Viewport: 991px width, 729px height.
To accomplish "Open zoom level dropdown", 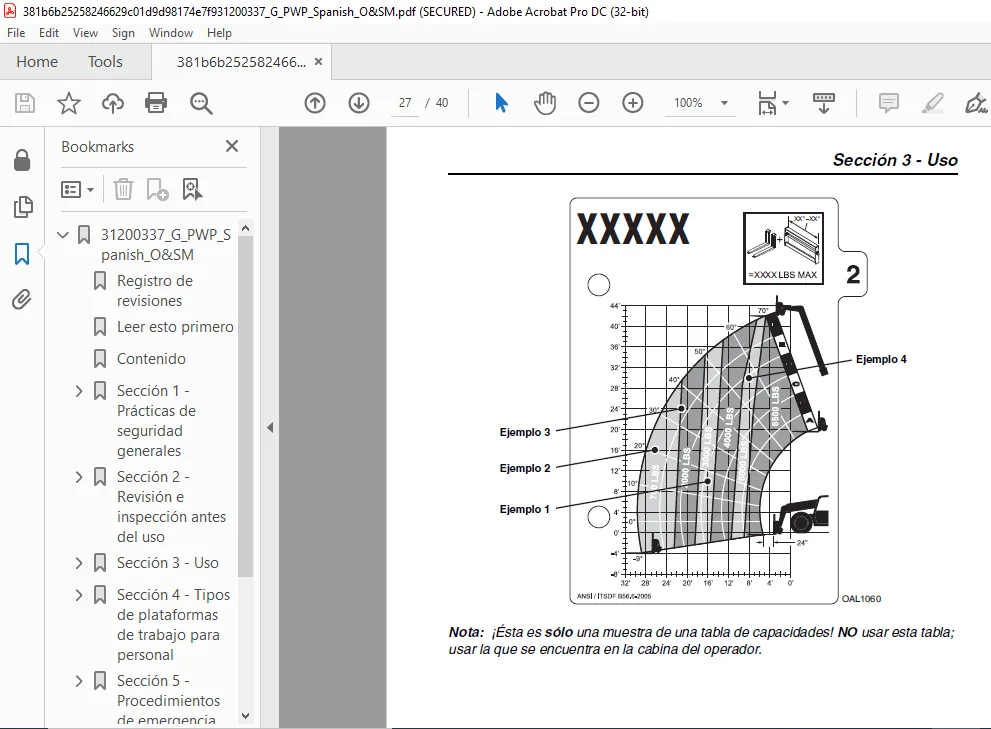I will (x=724, y=102).
